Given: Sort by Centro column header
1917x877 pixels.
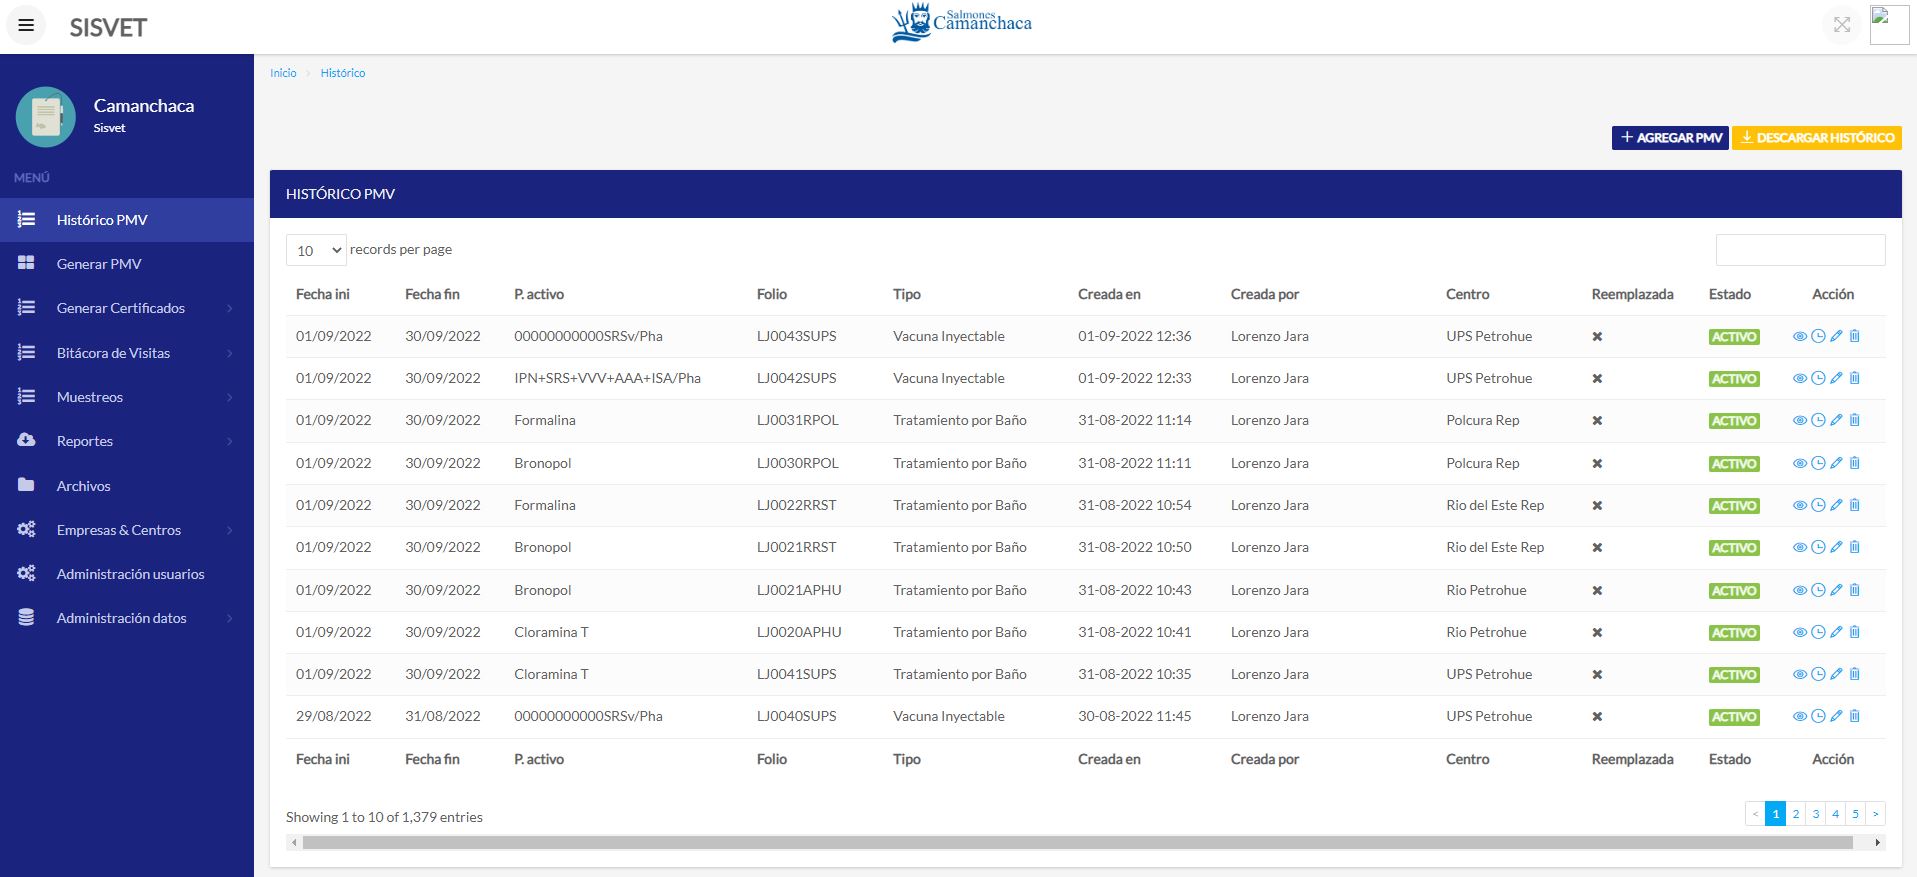Looking at the screenshot, I should [1468, 294].
